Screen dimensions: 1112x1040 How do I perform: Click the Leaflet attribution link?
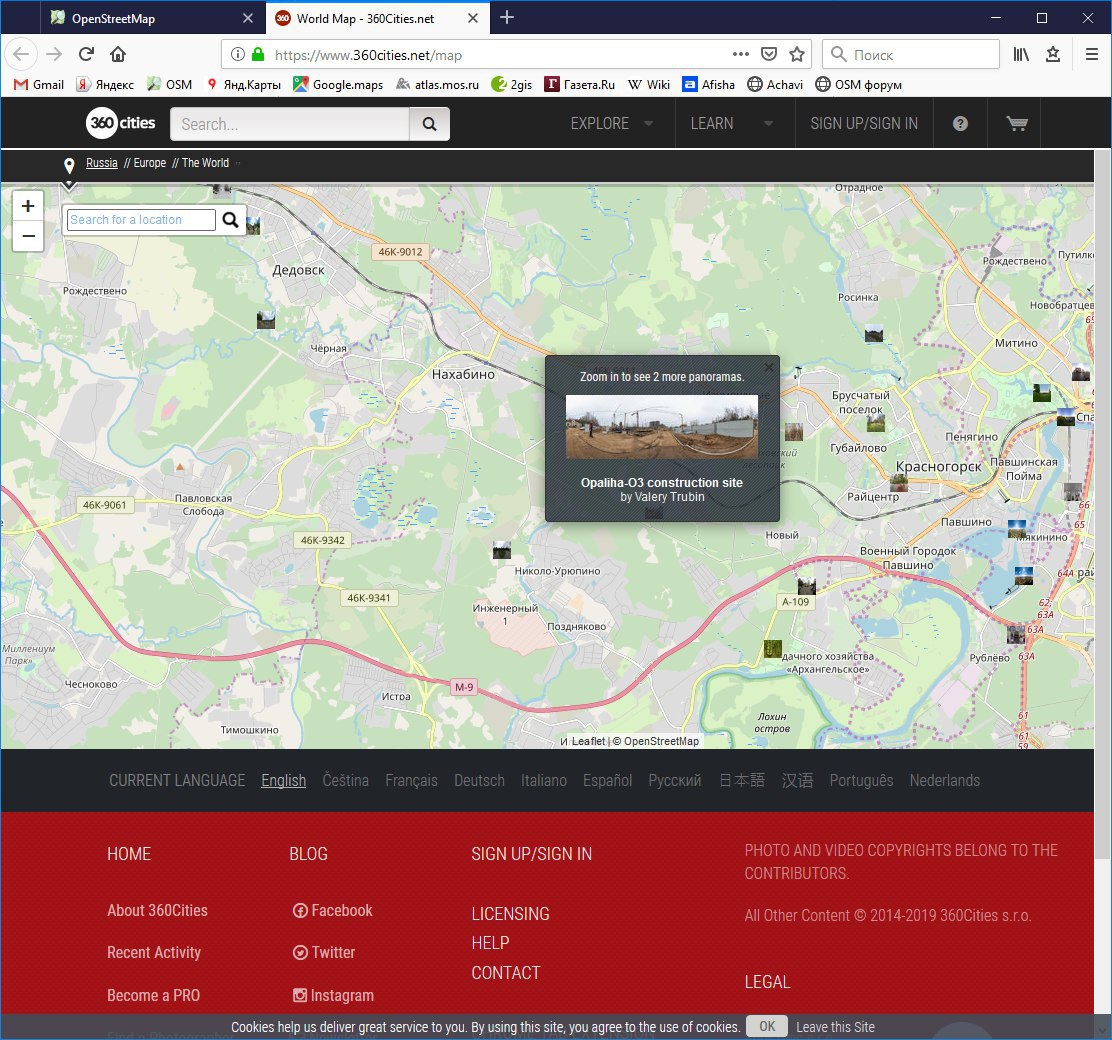click(589, 741)
